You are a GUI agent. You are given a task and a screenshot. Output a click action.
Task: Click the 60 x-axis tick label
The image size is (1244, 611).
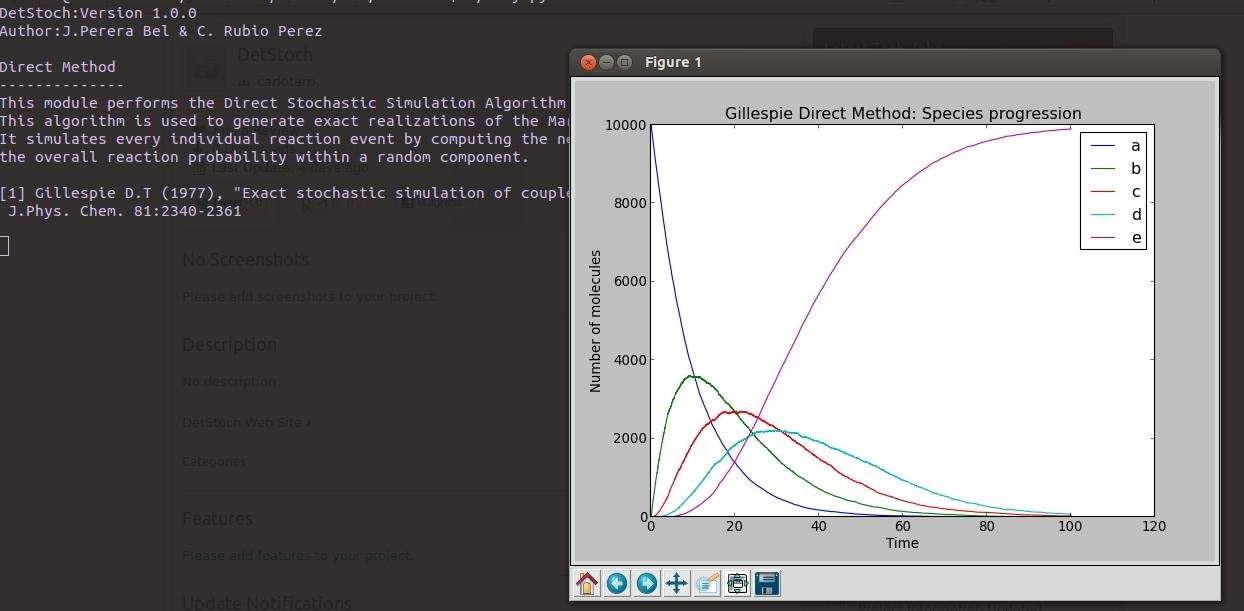point(903,527)
